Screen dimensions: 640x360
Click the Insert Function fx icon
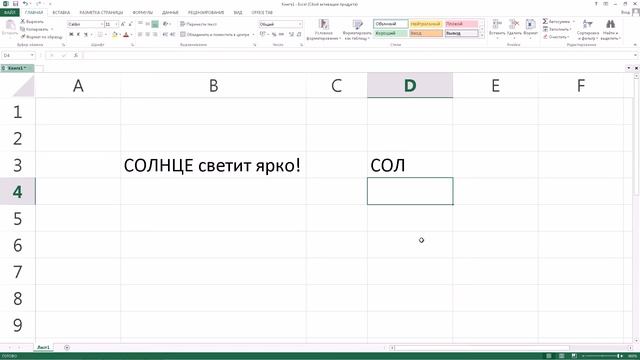pyautogui.click(x=76, y=55)
